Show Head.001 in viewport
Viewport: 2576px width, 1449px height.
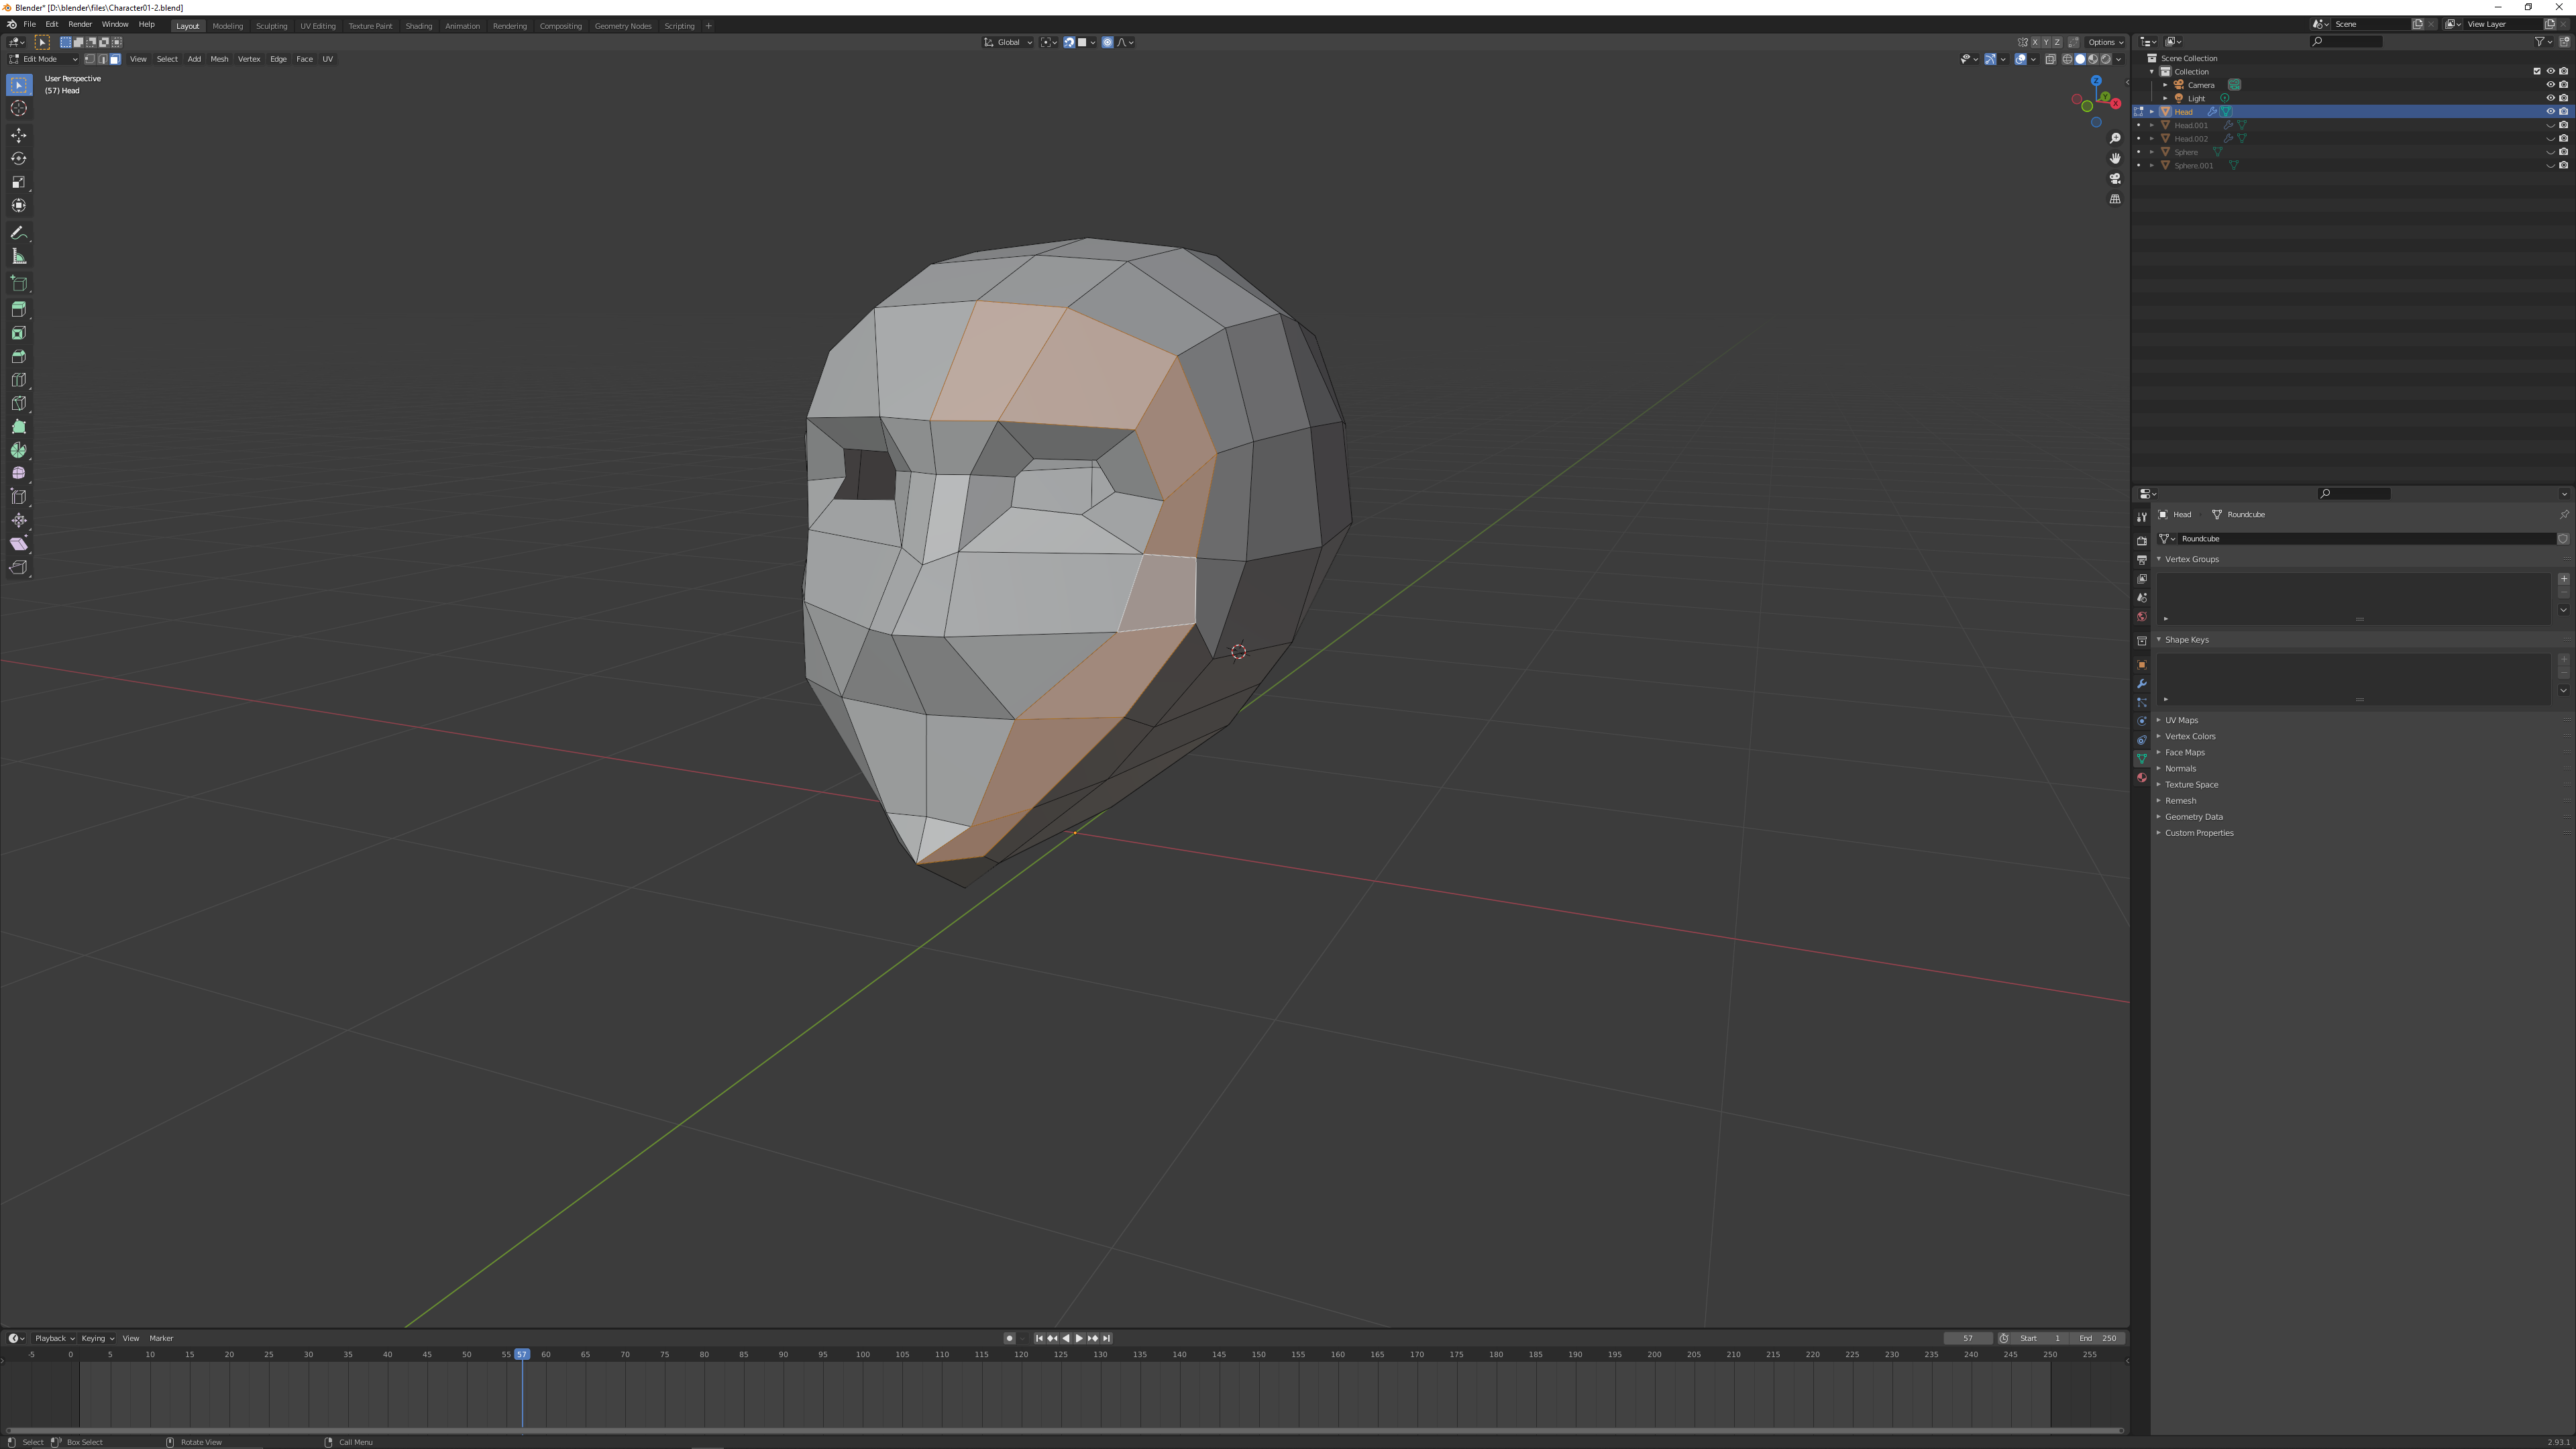pos(2550,125)
